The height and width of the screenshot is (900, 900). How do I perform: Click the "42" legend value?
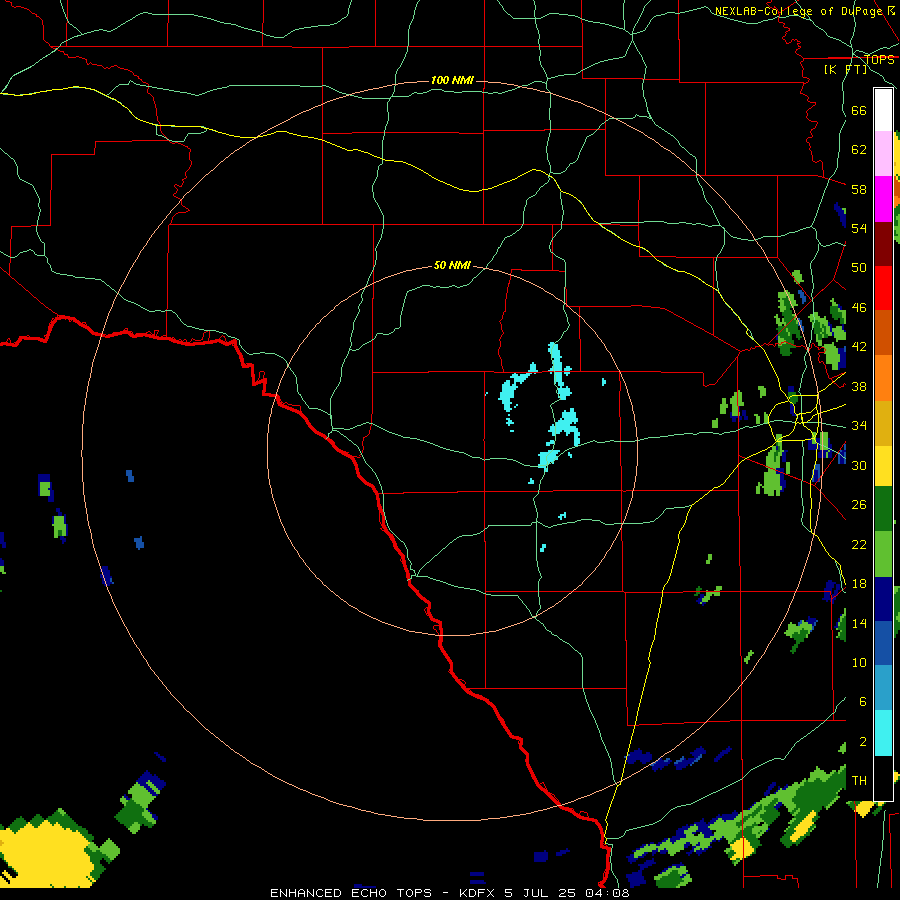(859, 347)
